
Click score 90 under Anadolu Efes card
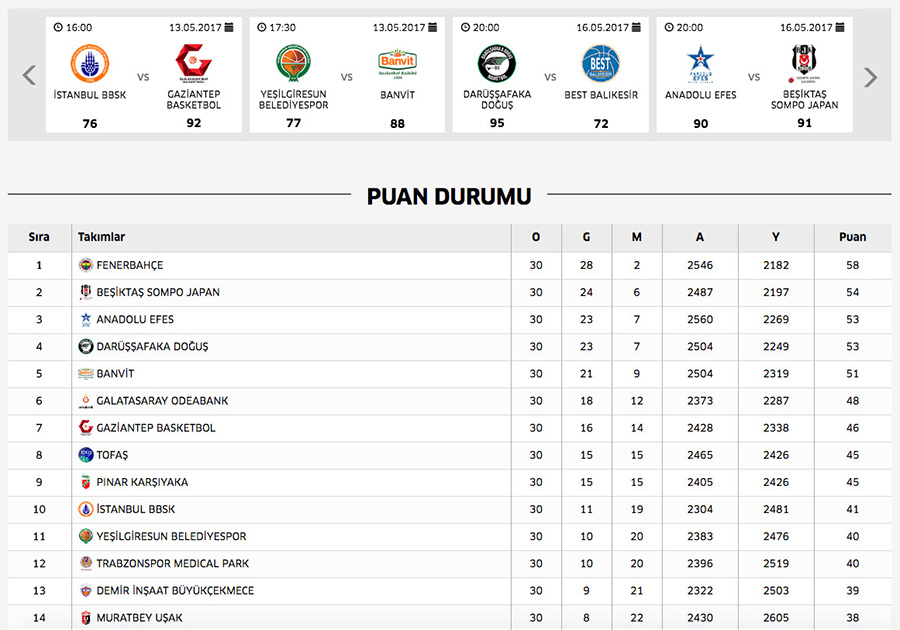pos(700,123)
